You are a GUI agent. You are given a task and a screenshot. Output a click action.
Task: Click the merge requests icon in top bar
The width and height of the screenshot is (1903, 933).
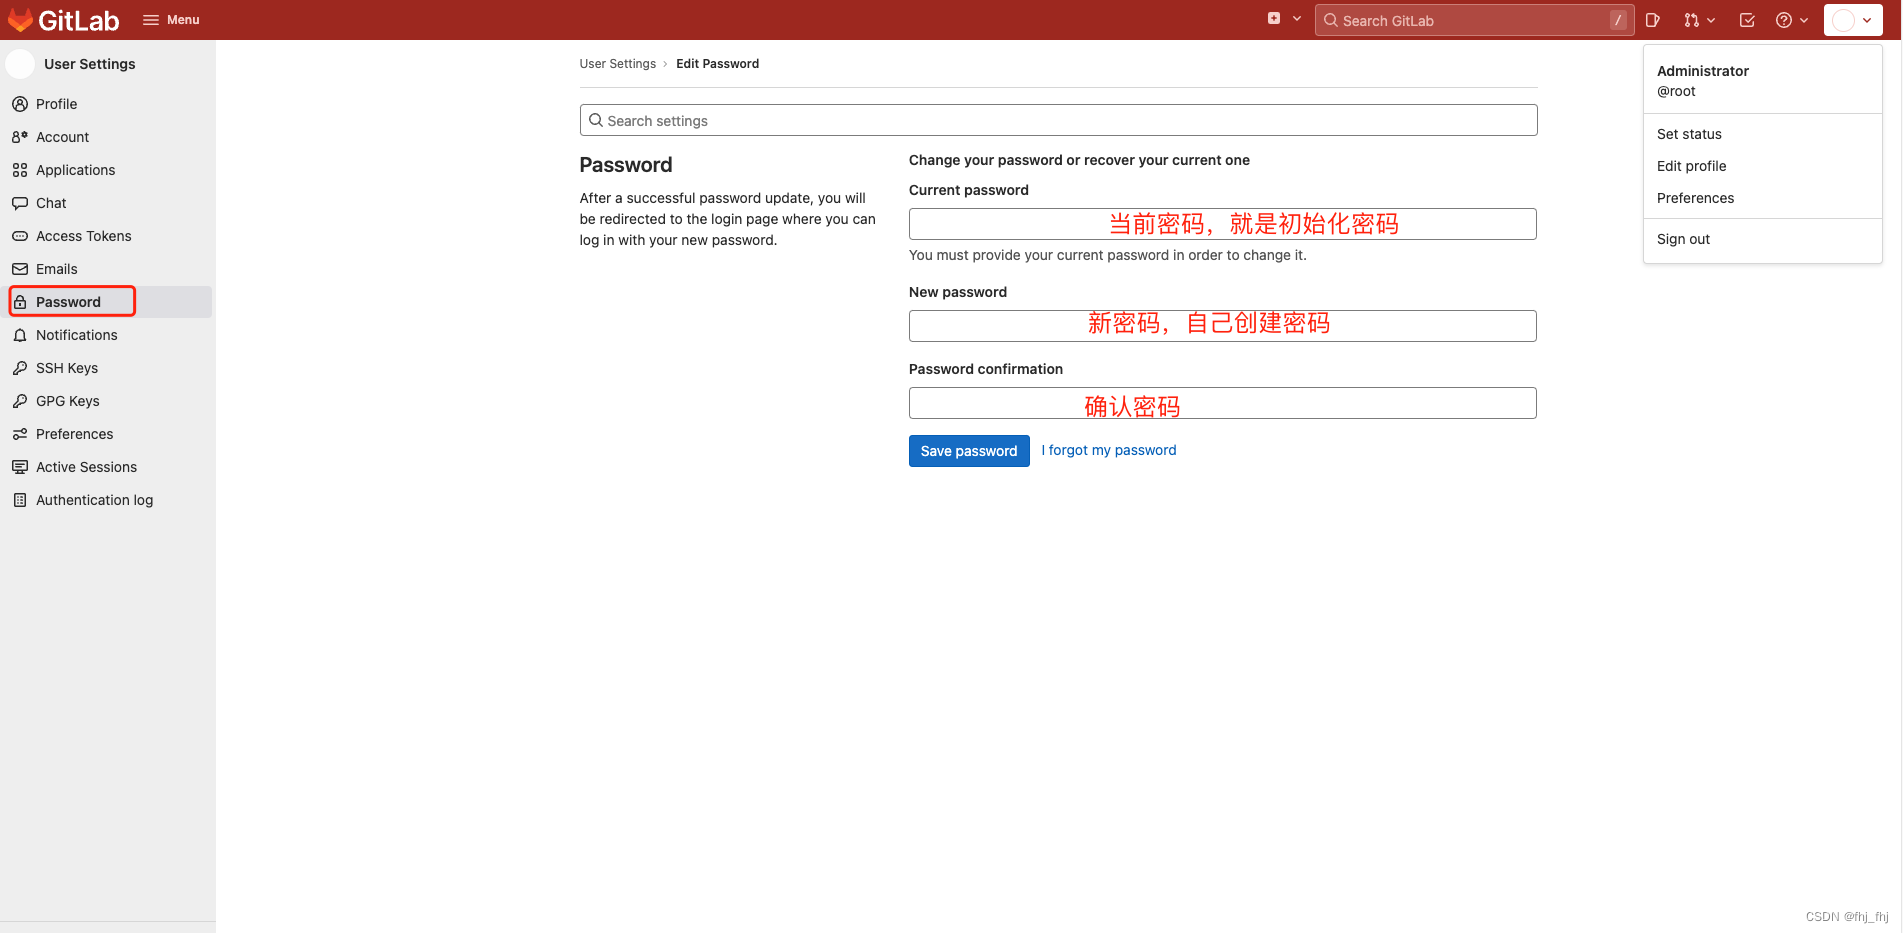coord(1693,20)
